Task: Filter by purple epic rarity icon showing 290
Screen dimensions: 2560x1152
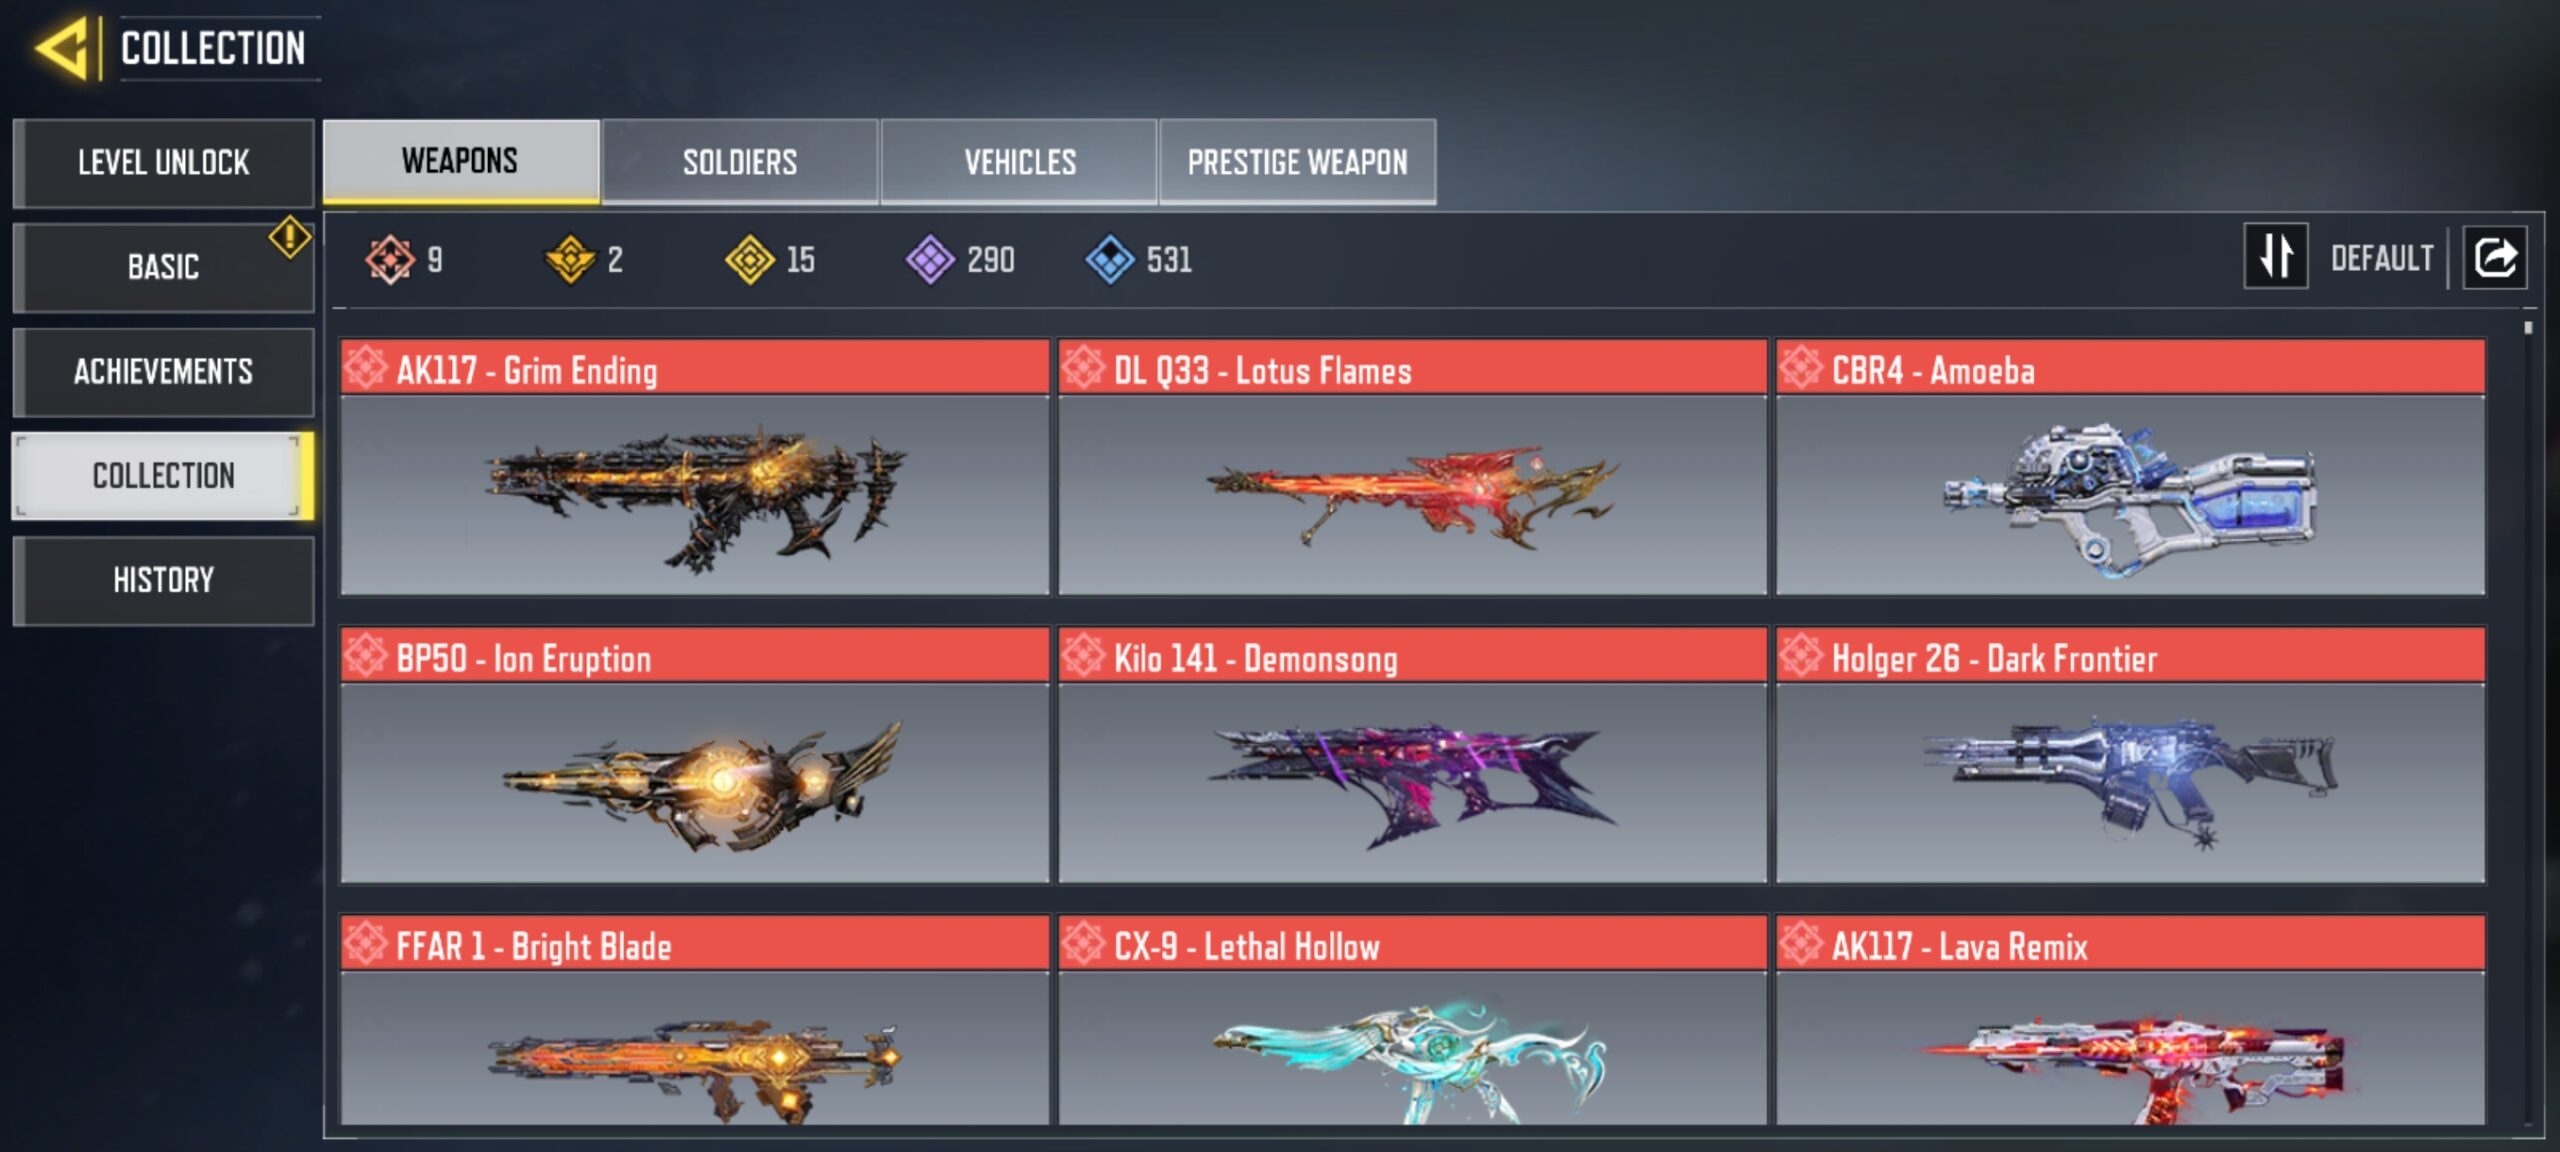Action: pyautogui.click(x=930, y=259)
